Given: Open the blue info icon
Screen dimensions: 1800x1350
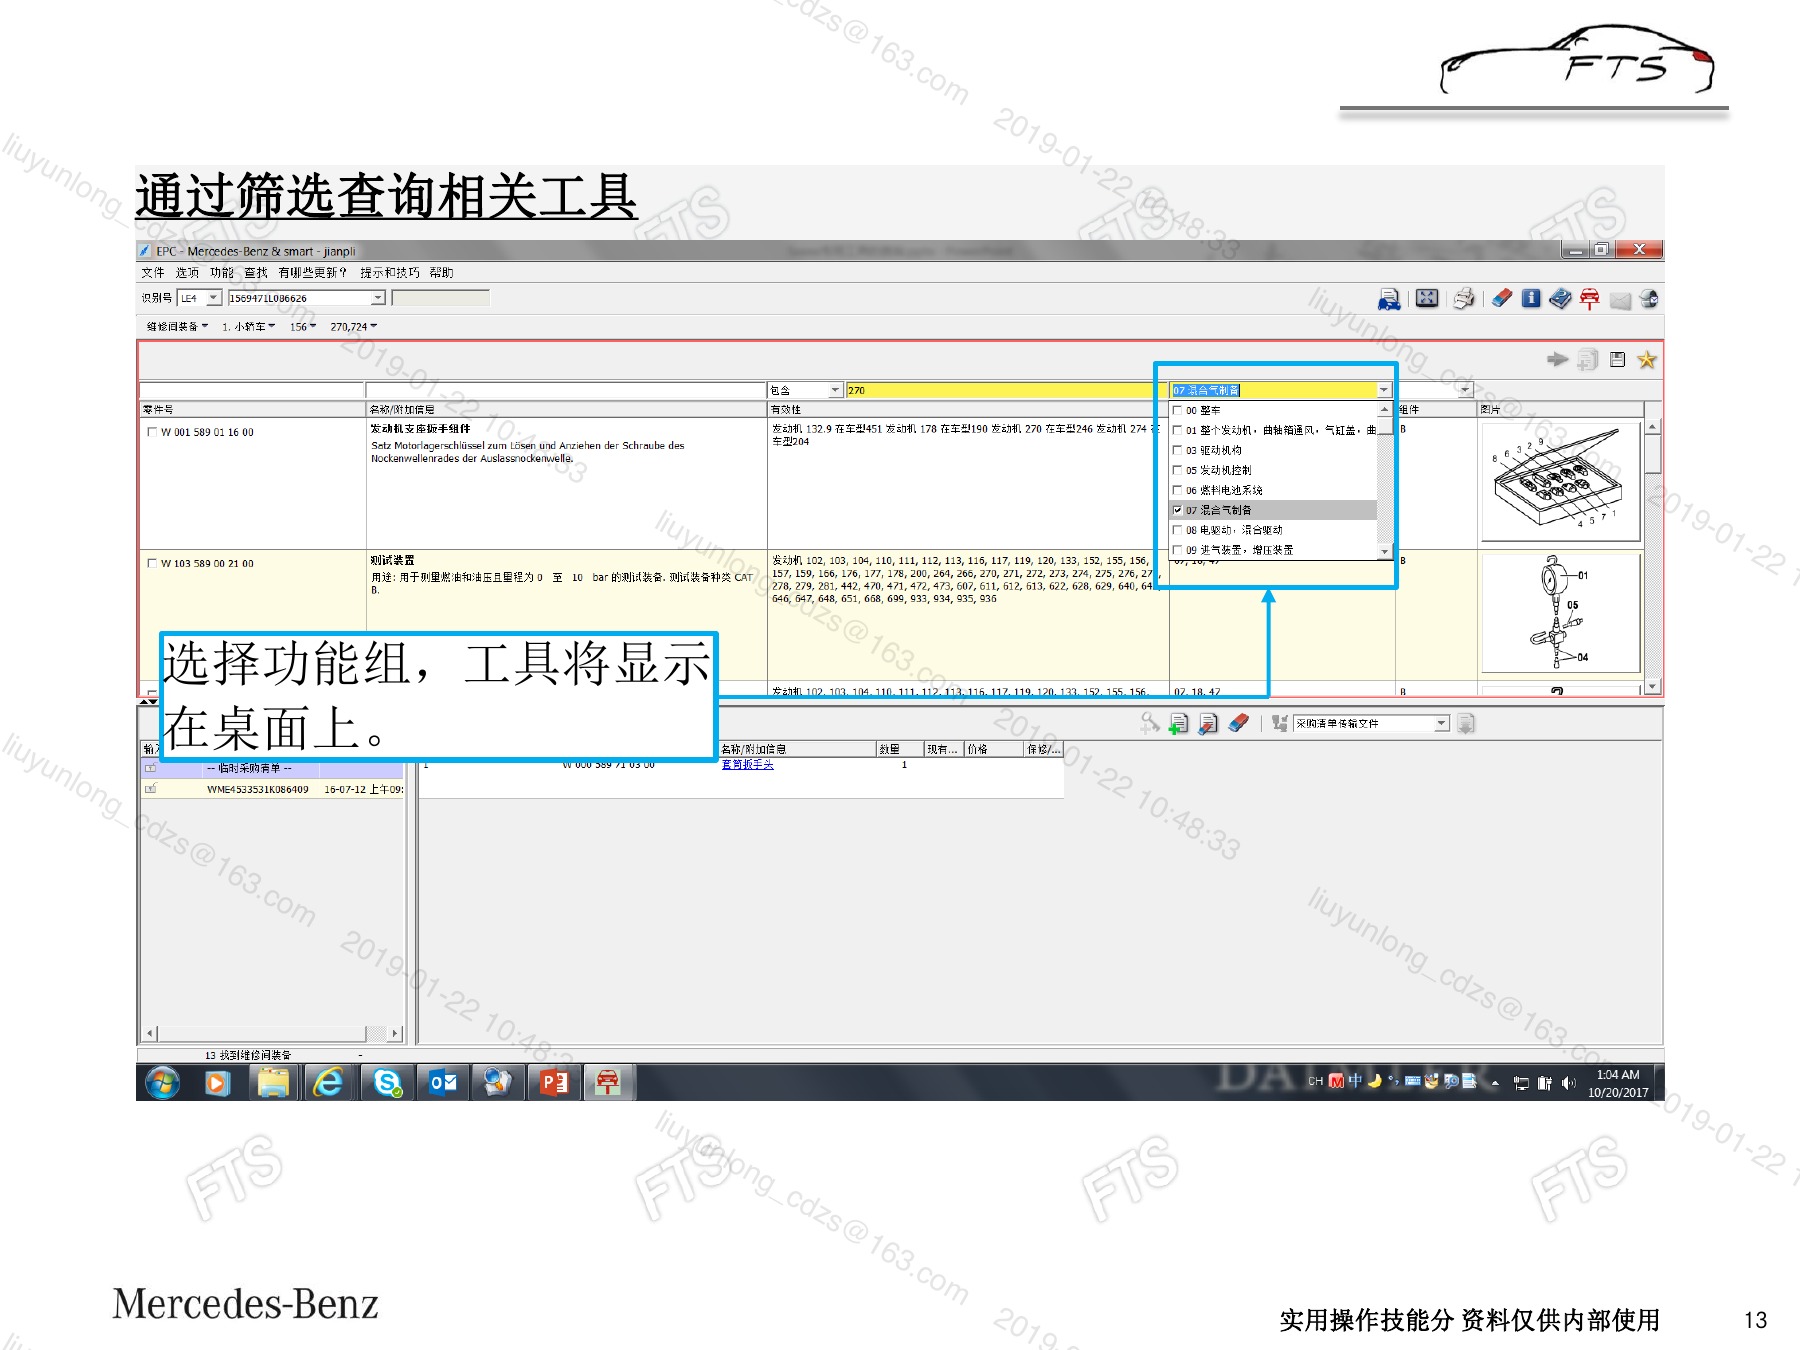Looking at the screenshot, I should pos(1531,298).
